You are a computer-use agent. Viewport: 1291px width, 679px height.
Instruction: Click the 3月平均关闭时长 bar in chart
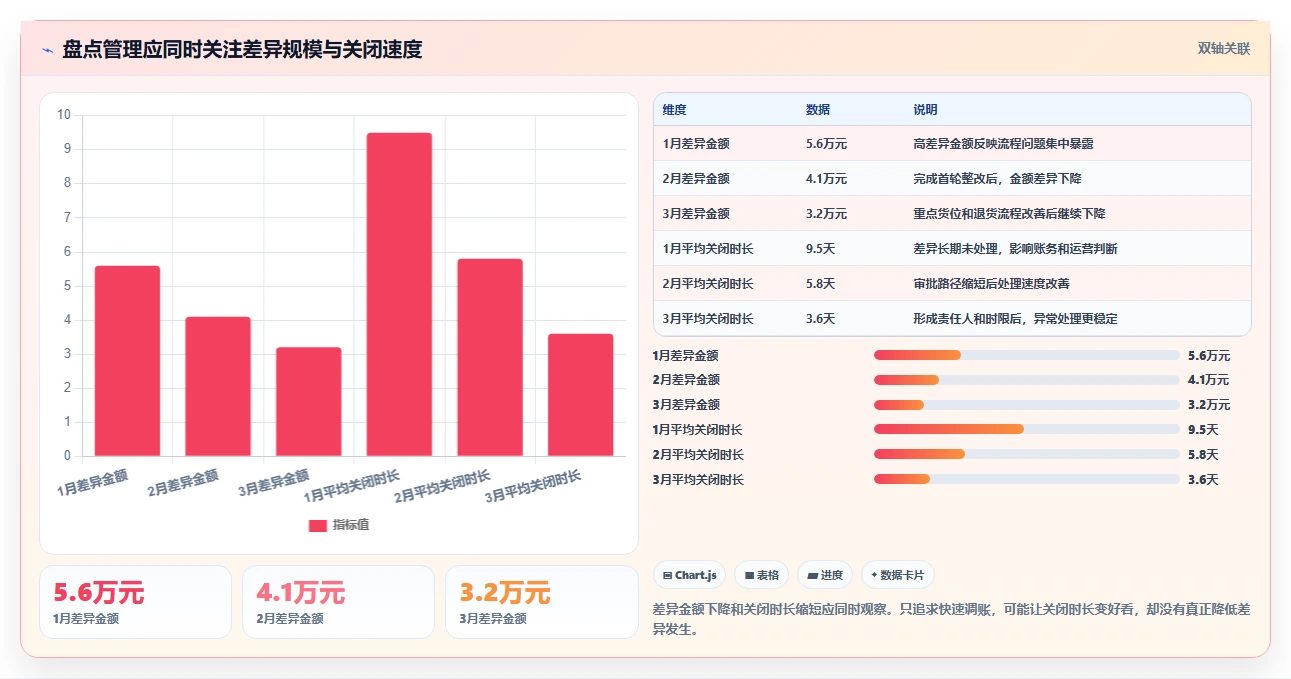coord(581,395)
